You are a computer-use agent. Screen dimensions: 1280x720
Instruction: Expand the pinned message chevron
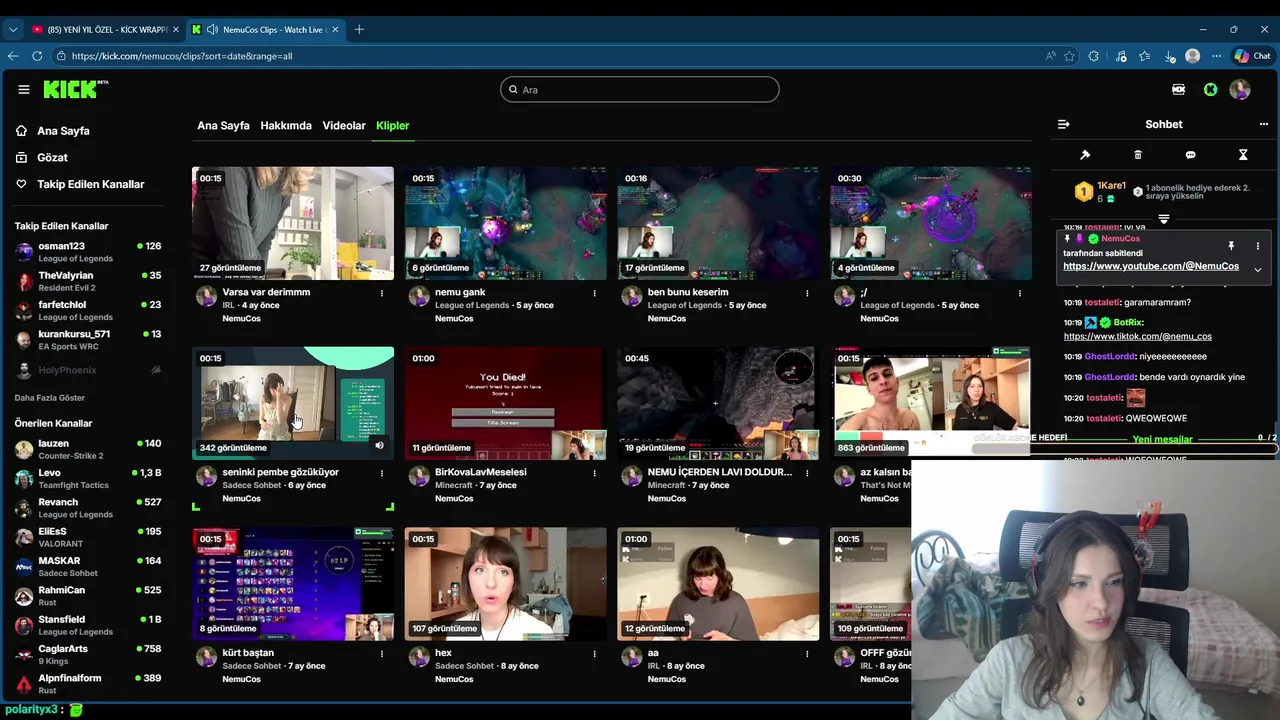pyautogui.click(x=1258, y=269)
